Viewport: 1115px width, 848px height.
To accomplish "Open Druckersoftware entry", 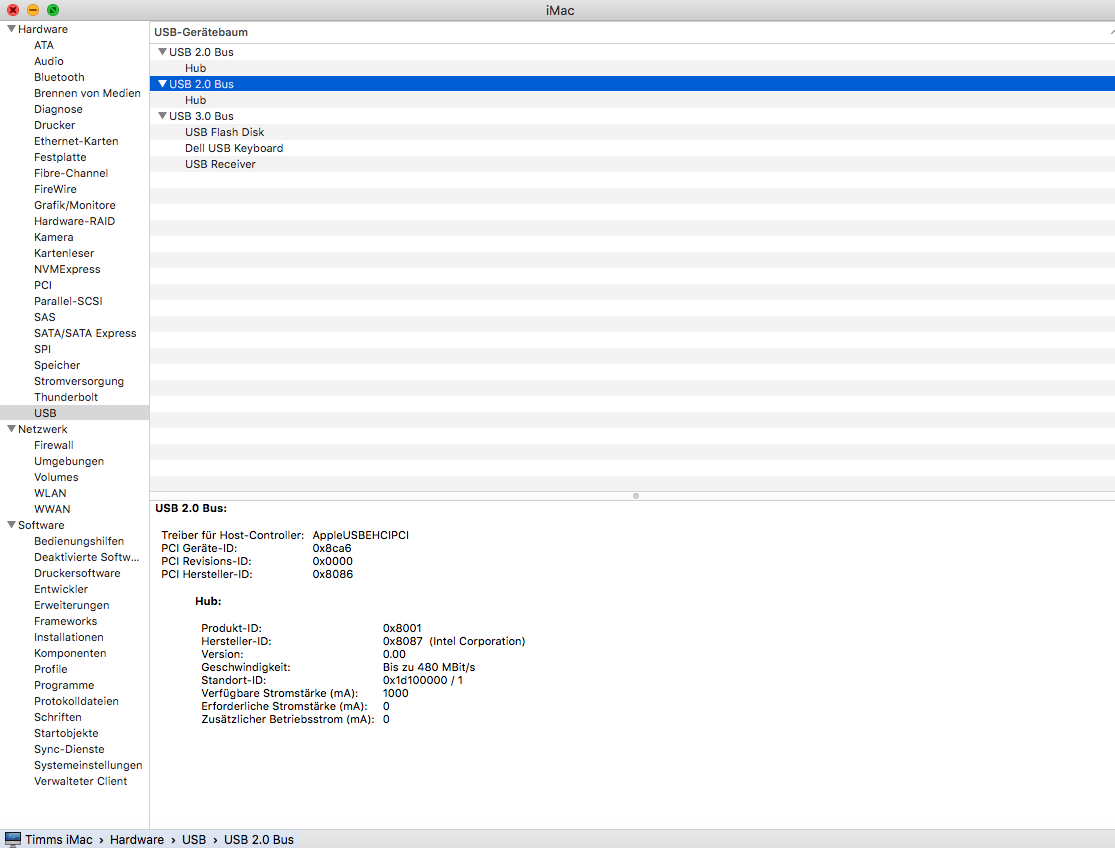I will 78,573.
